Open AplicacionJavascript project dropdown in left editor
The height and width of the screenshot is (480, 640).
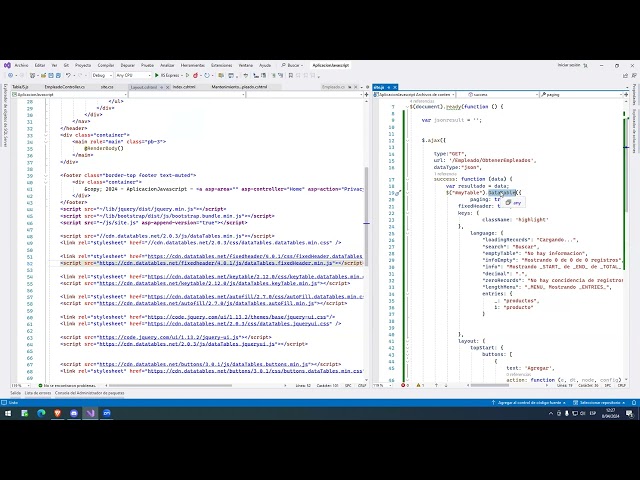click(x=69, y=95)
